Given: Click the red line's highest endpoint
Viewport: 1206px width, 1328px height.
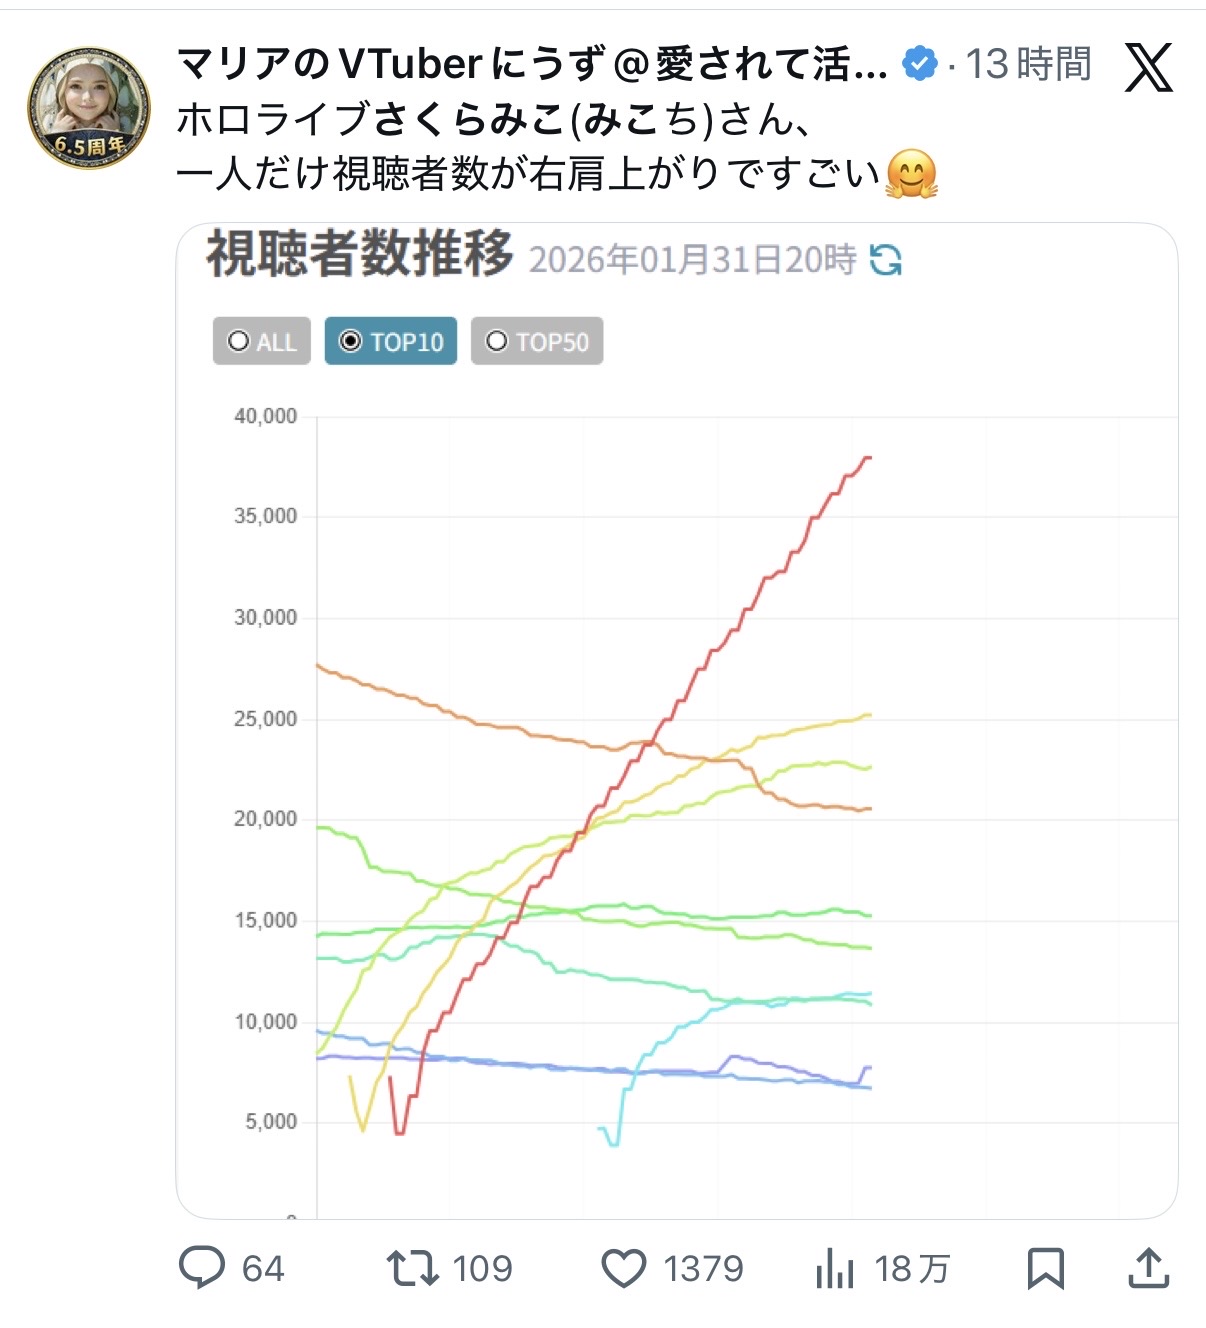Looking at the screenshot, I should click(869, 457).
